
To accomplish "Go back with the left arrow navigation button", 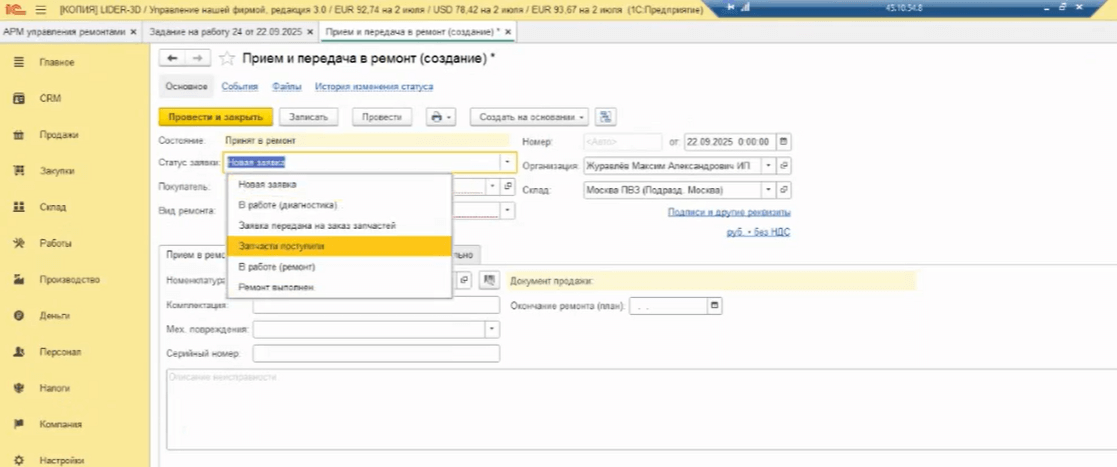I will 173,59.
